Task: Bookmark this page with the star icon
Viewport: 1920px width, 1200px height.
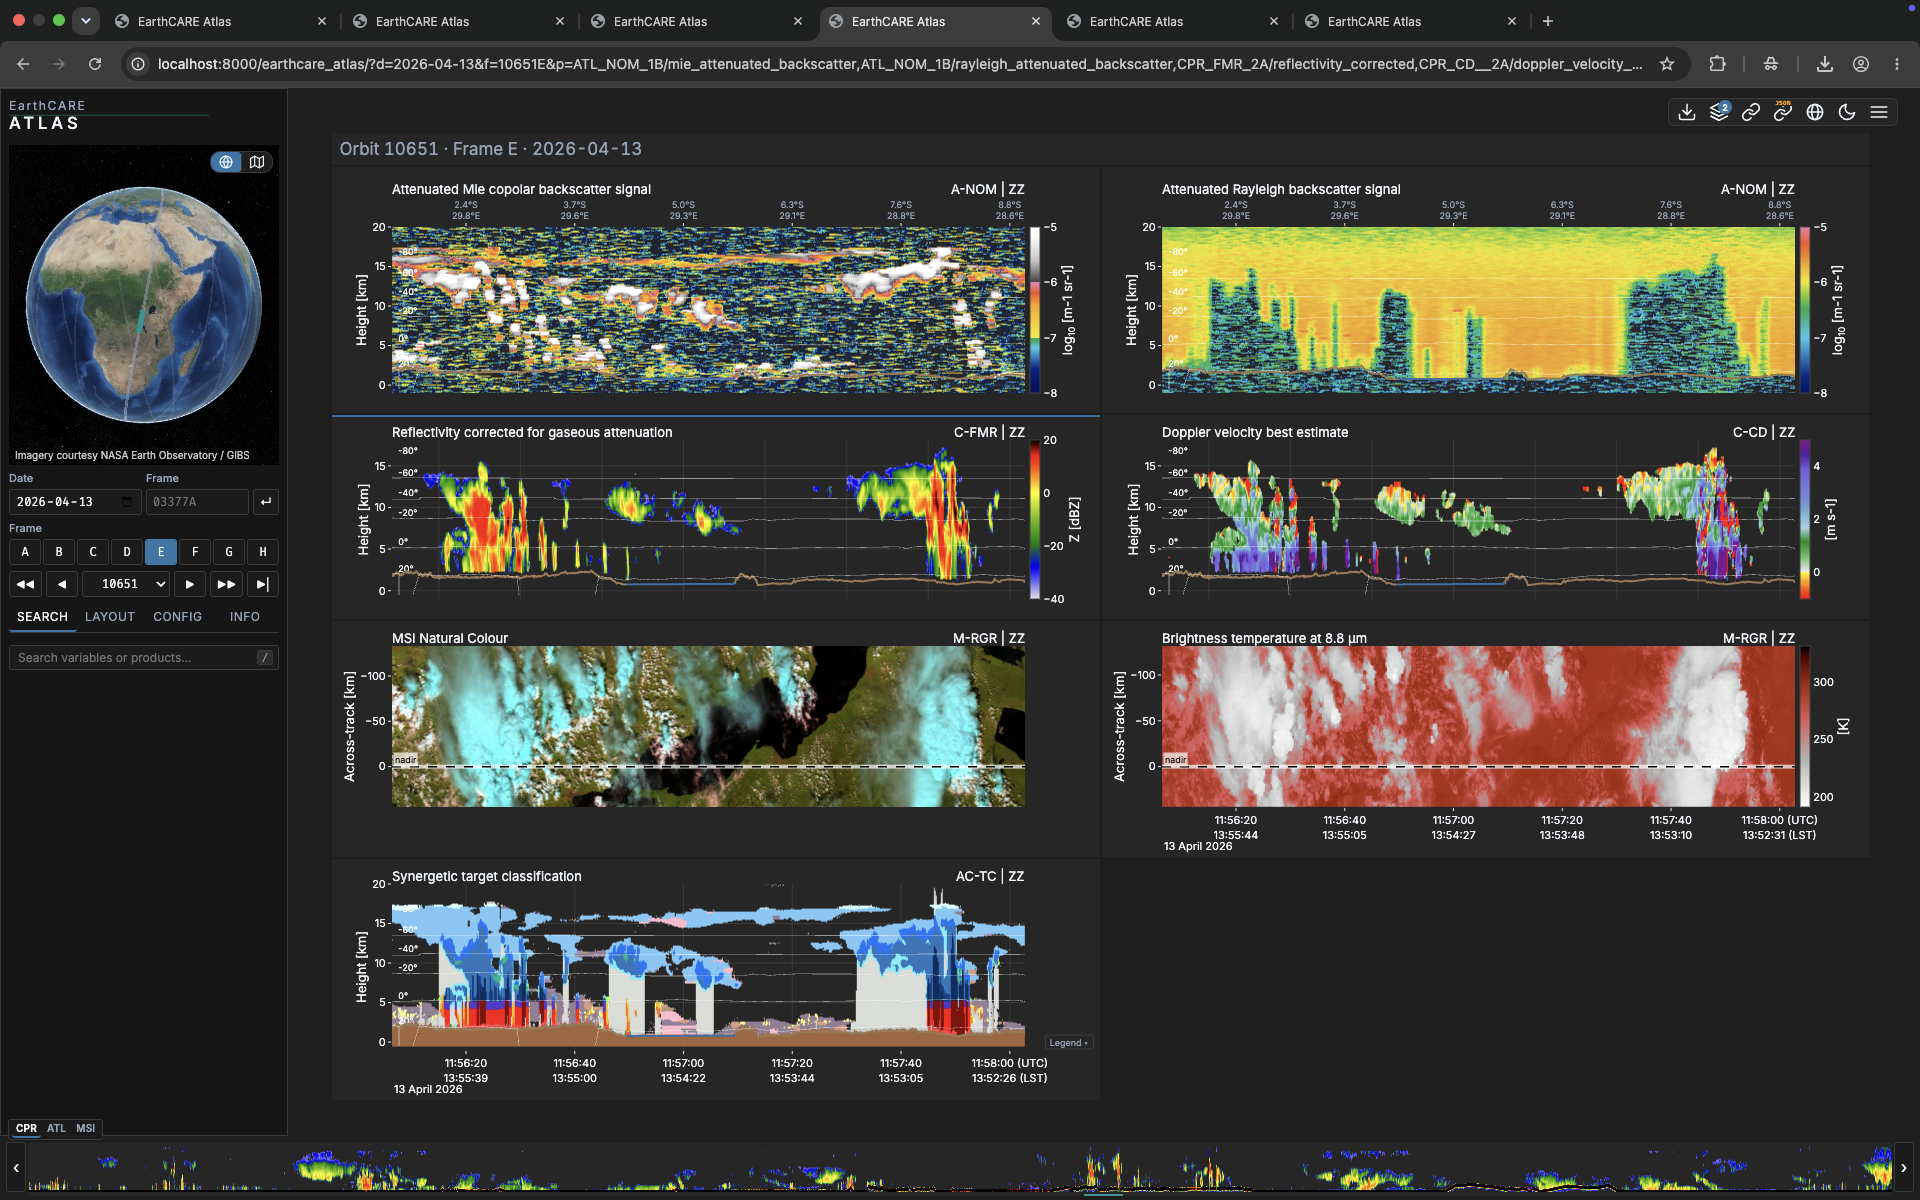Action: coord(1667,64)
